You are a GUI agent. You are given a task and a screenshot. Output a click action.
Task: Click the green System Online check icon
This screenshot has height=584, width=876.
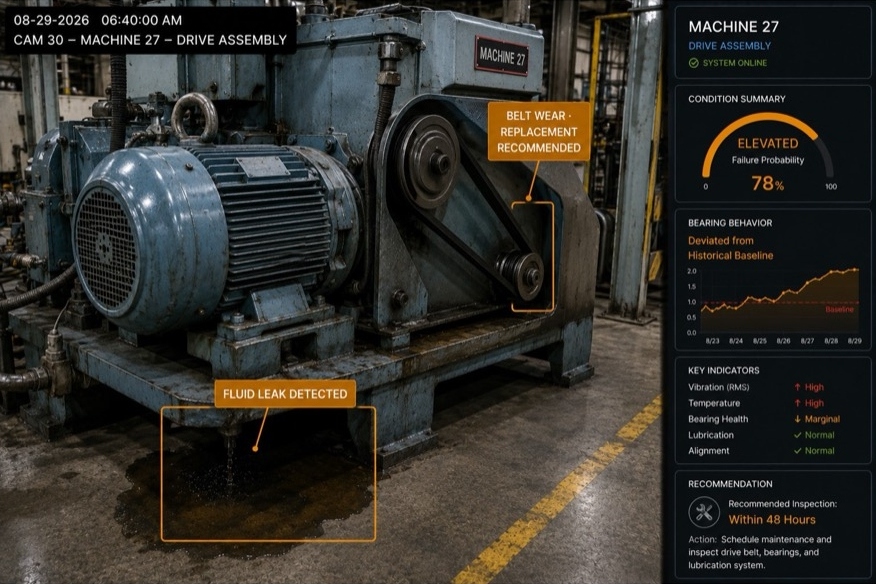[693, 63]
